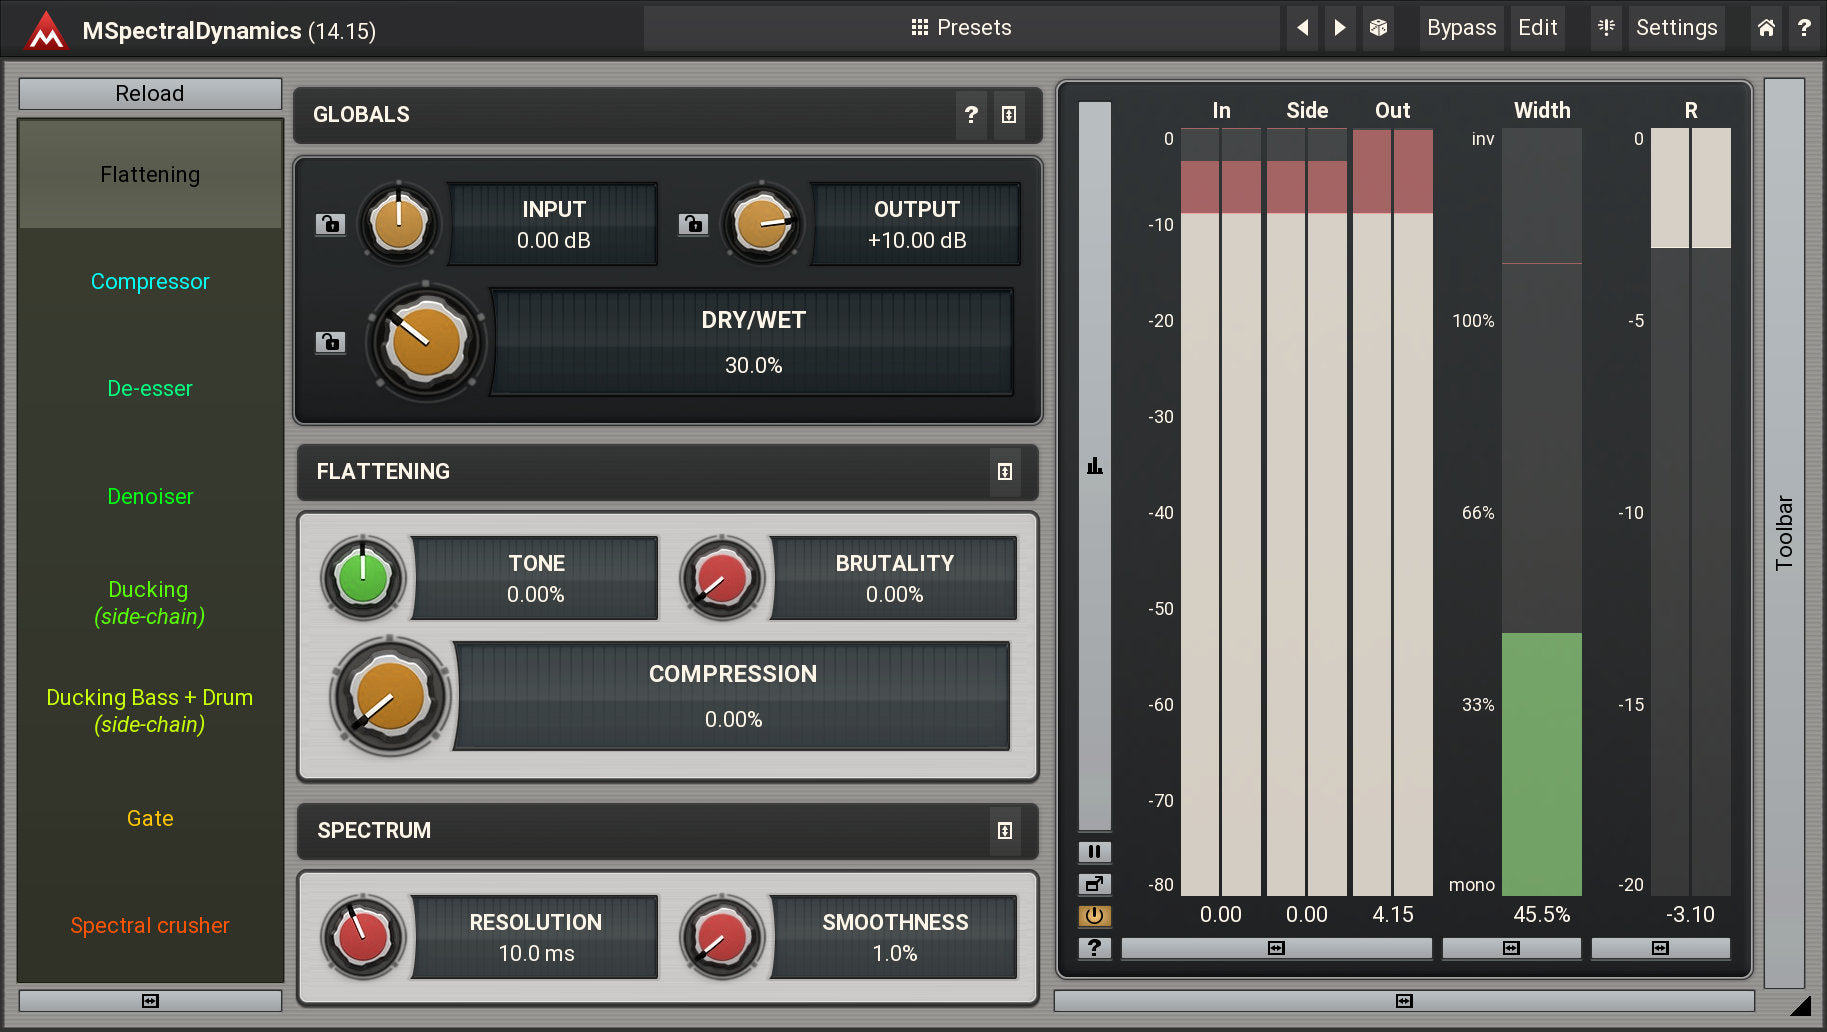Viewport: 1827px width, 1032px height.
Task: Click the Reload button
Action: (x=150, y=94)
